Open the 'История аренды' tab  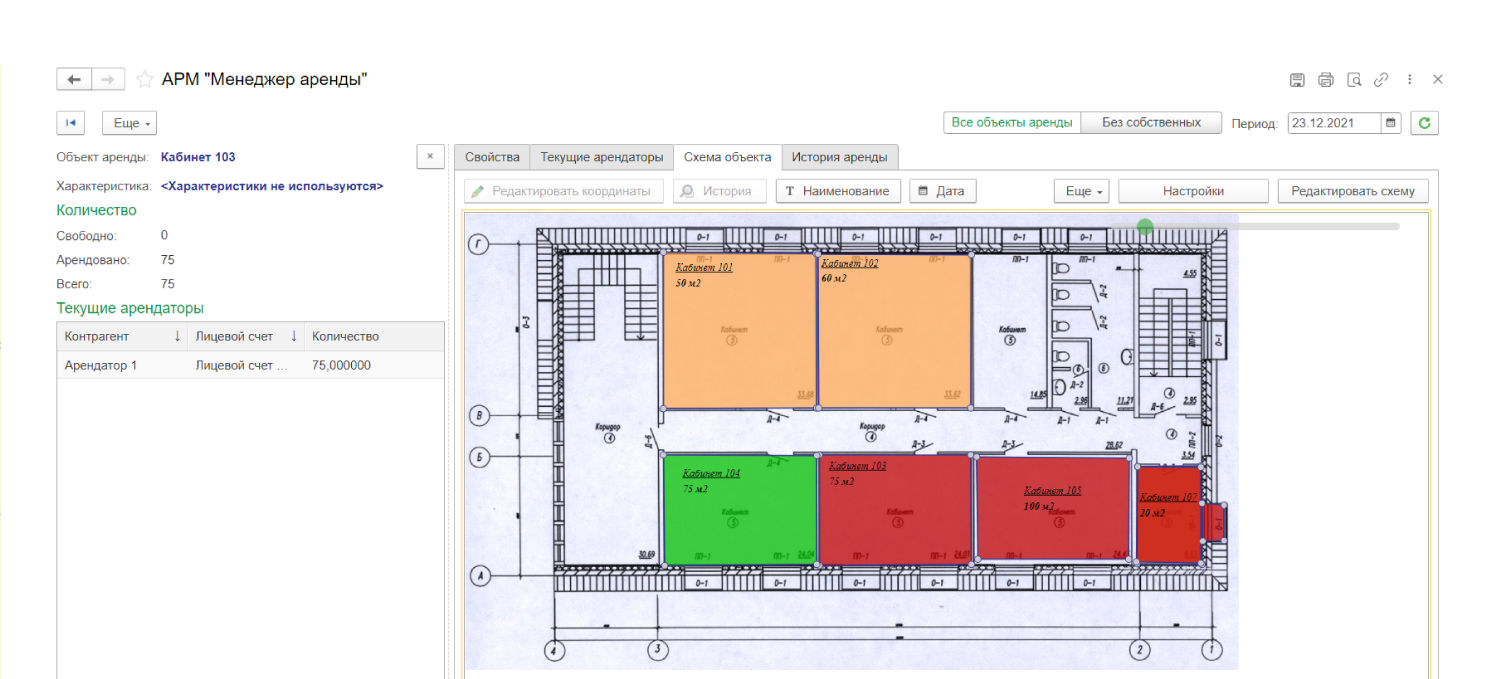pos(839,157)
